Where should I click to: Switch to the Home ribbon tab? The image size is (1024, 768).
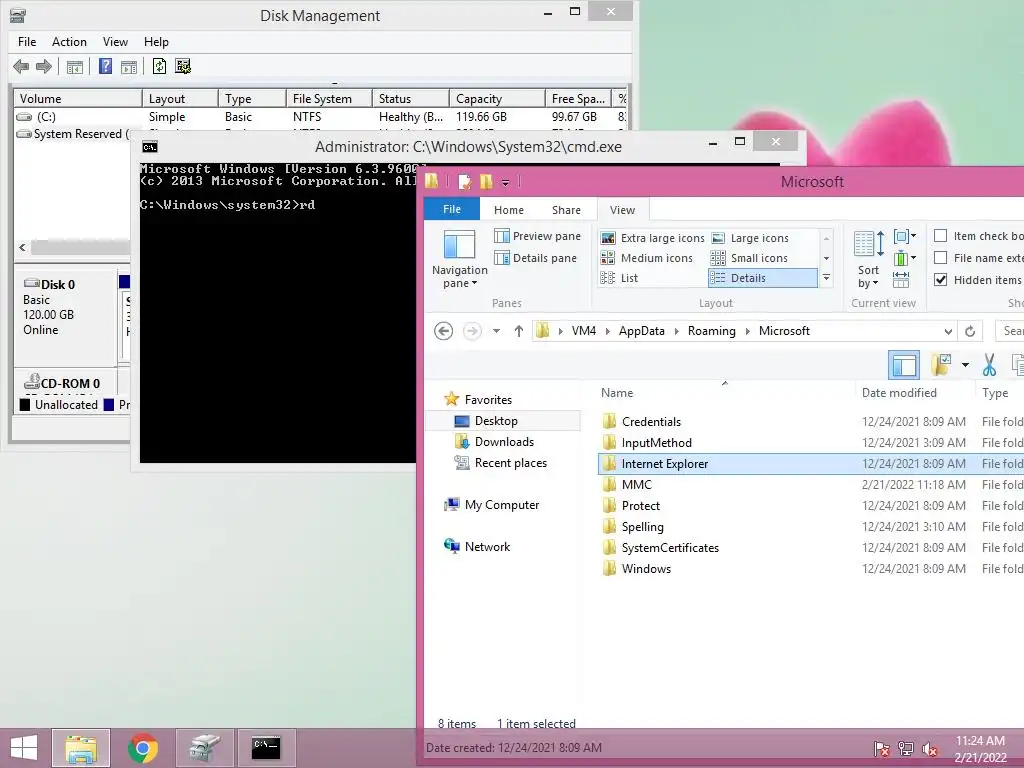point(509,210)
